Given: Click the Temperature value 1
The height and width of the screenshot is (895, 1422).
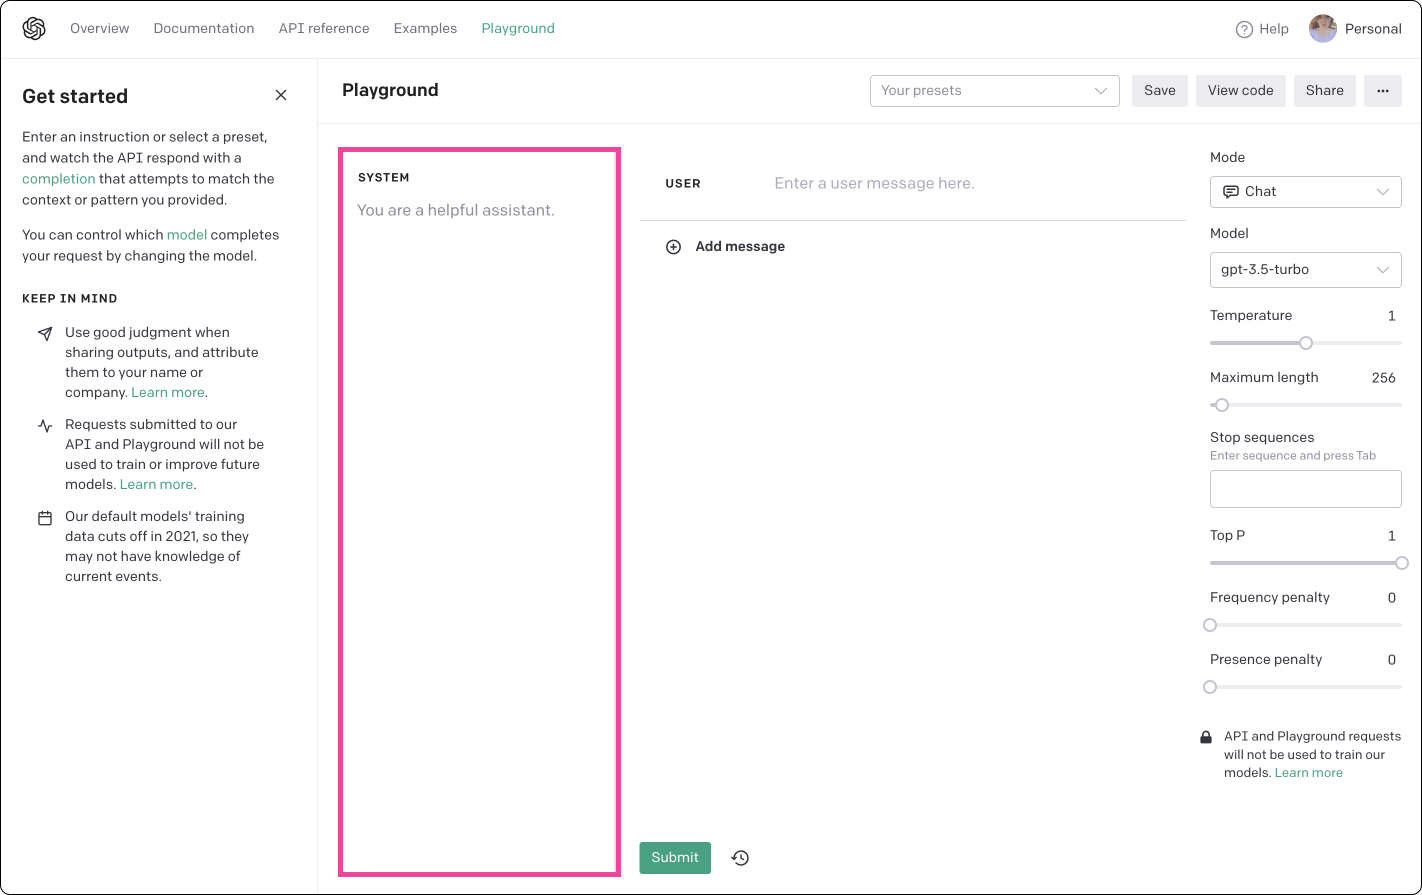Looking at the screenshot, I should click(x=1391, y=316).
